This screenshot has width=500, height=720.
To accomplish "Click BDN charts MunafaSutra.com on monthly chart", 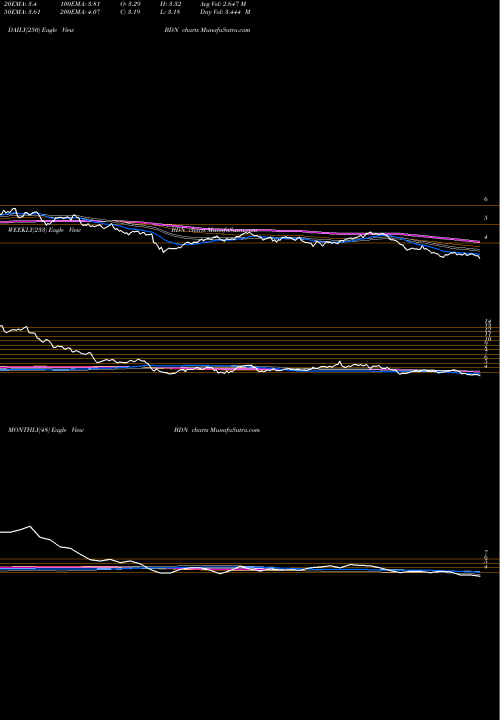I will pyautogui.click(x=217, y=430).
